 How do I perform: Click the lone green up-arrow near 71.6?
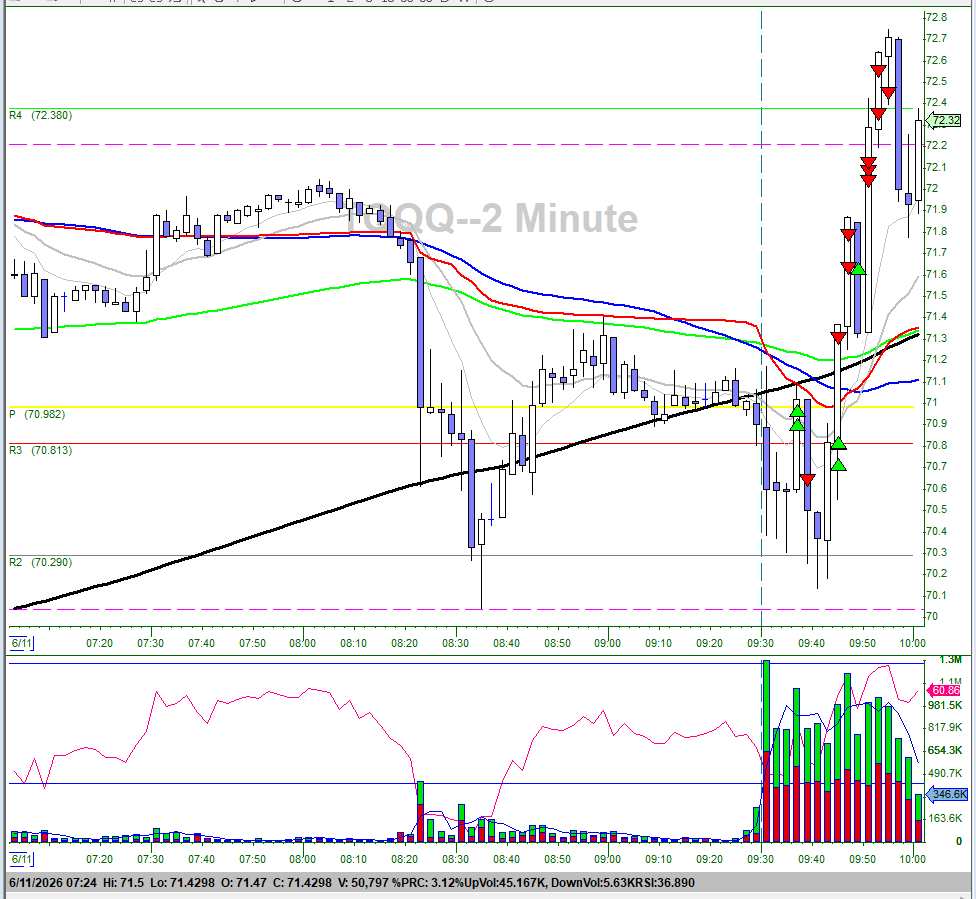coord(858,269)
